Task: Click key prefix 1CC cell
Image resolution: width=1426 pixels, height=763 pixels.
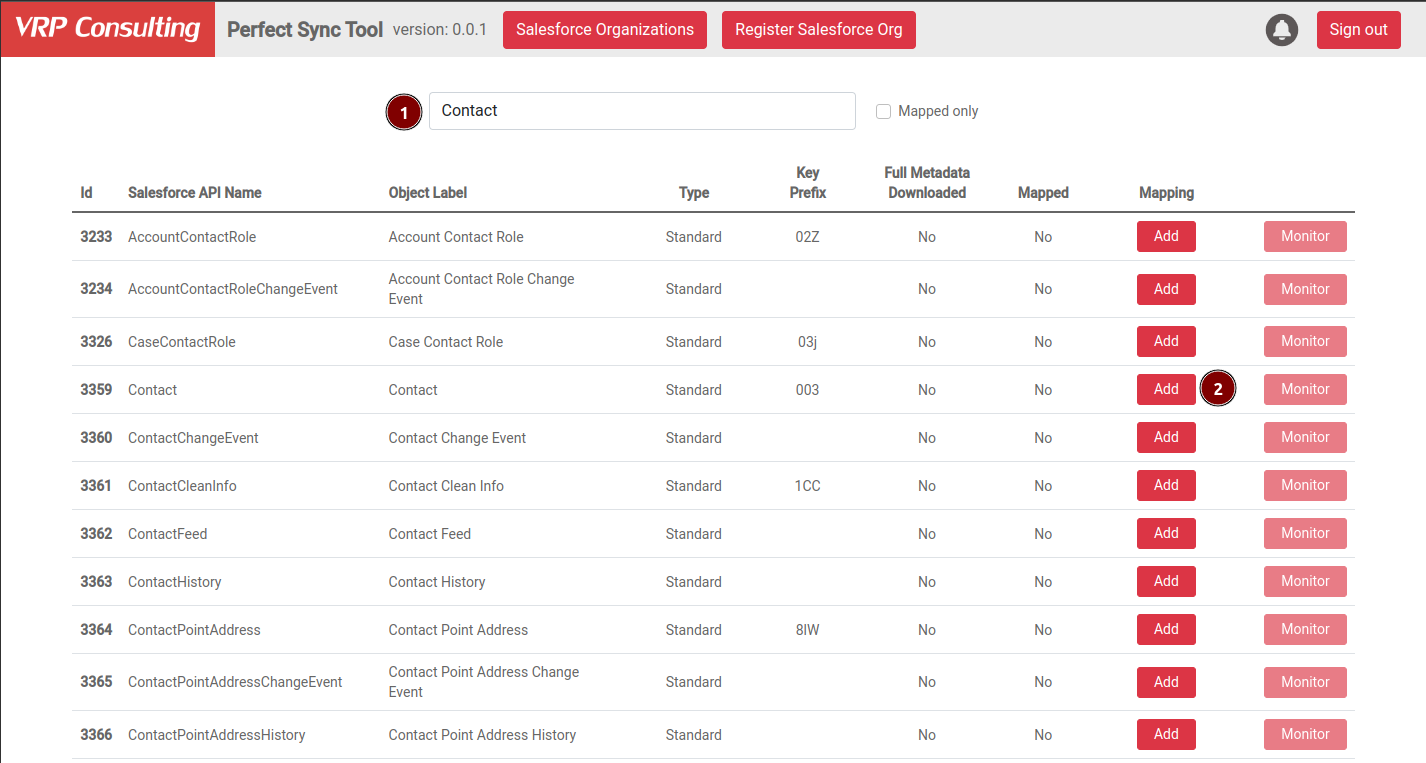Action: pos(808,486)
